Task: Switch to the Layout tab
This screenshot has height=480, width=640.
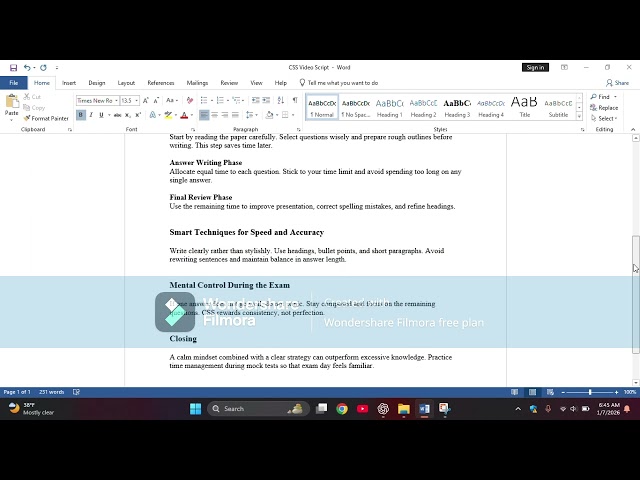Action: (x=126, y=83)
